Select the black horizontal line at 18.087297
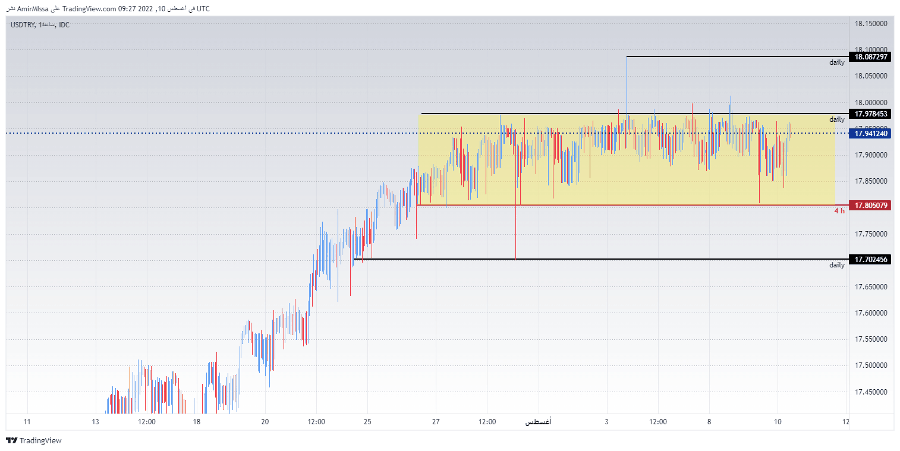The width and height of the screenshot is (900, 451). pyautogui.click(x=737, y=56)
